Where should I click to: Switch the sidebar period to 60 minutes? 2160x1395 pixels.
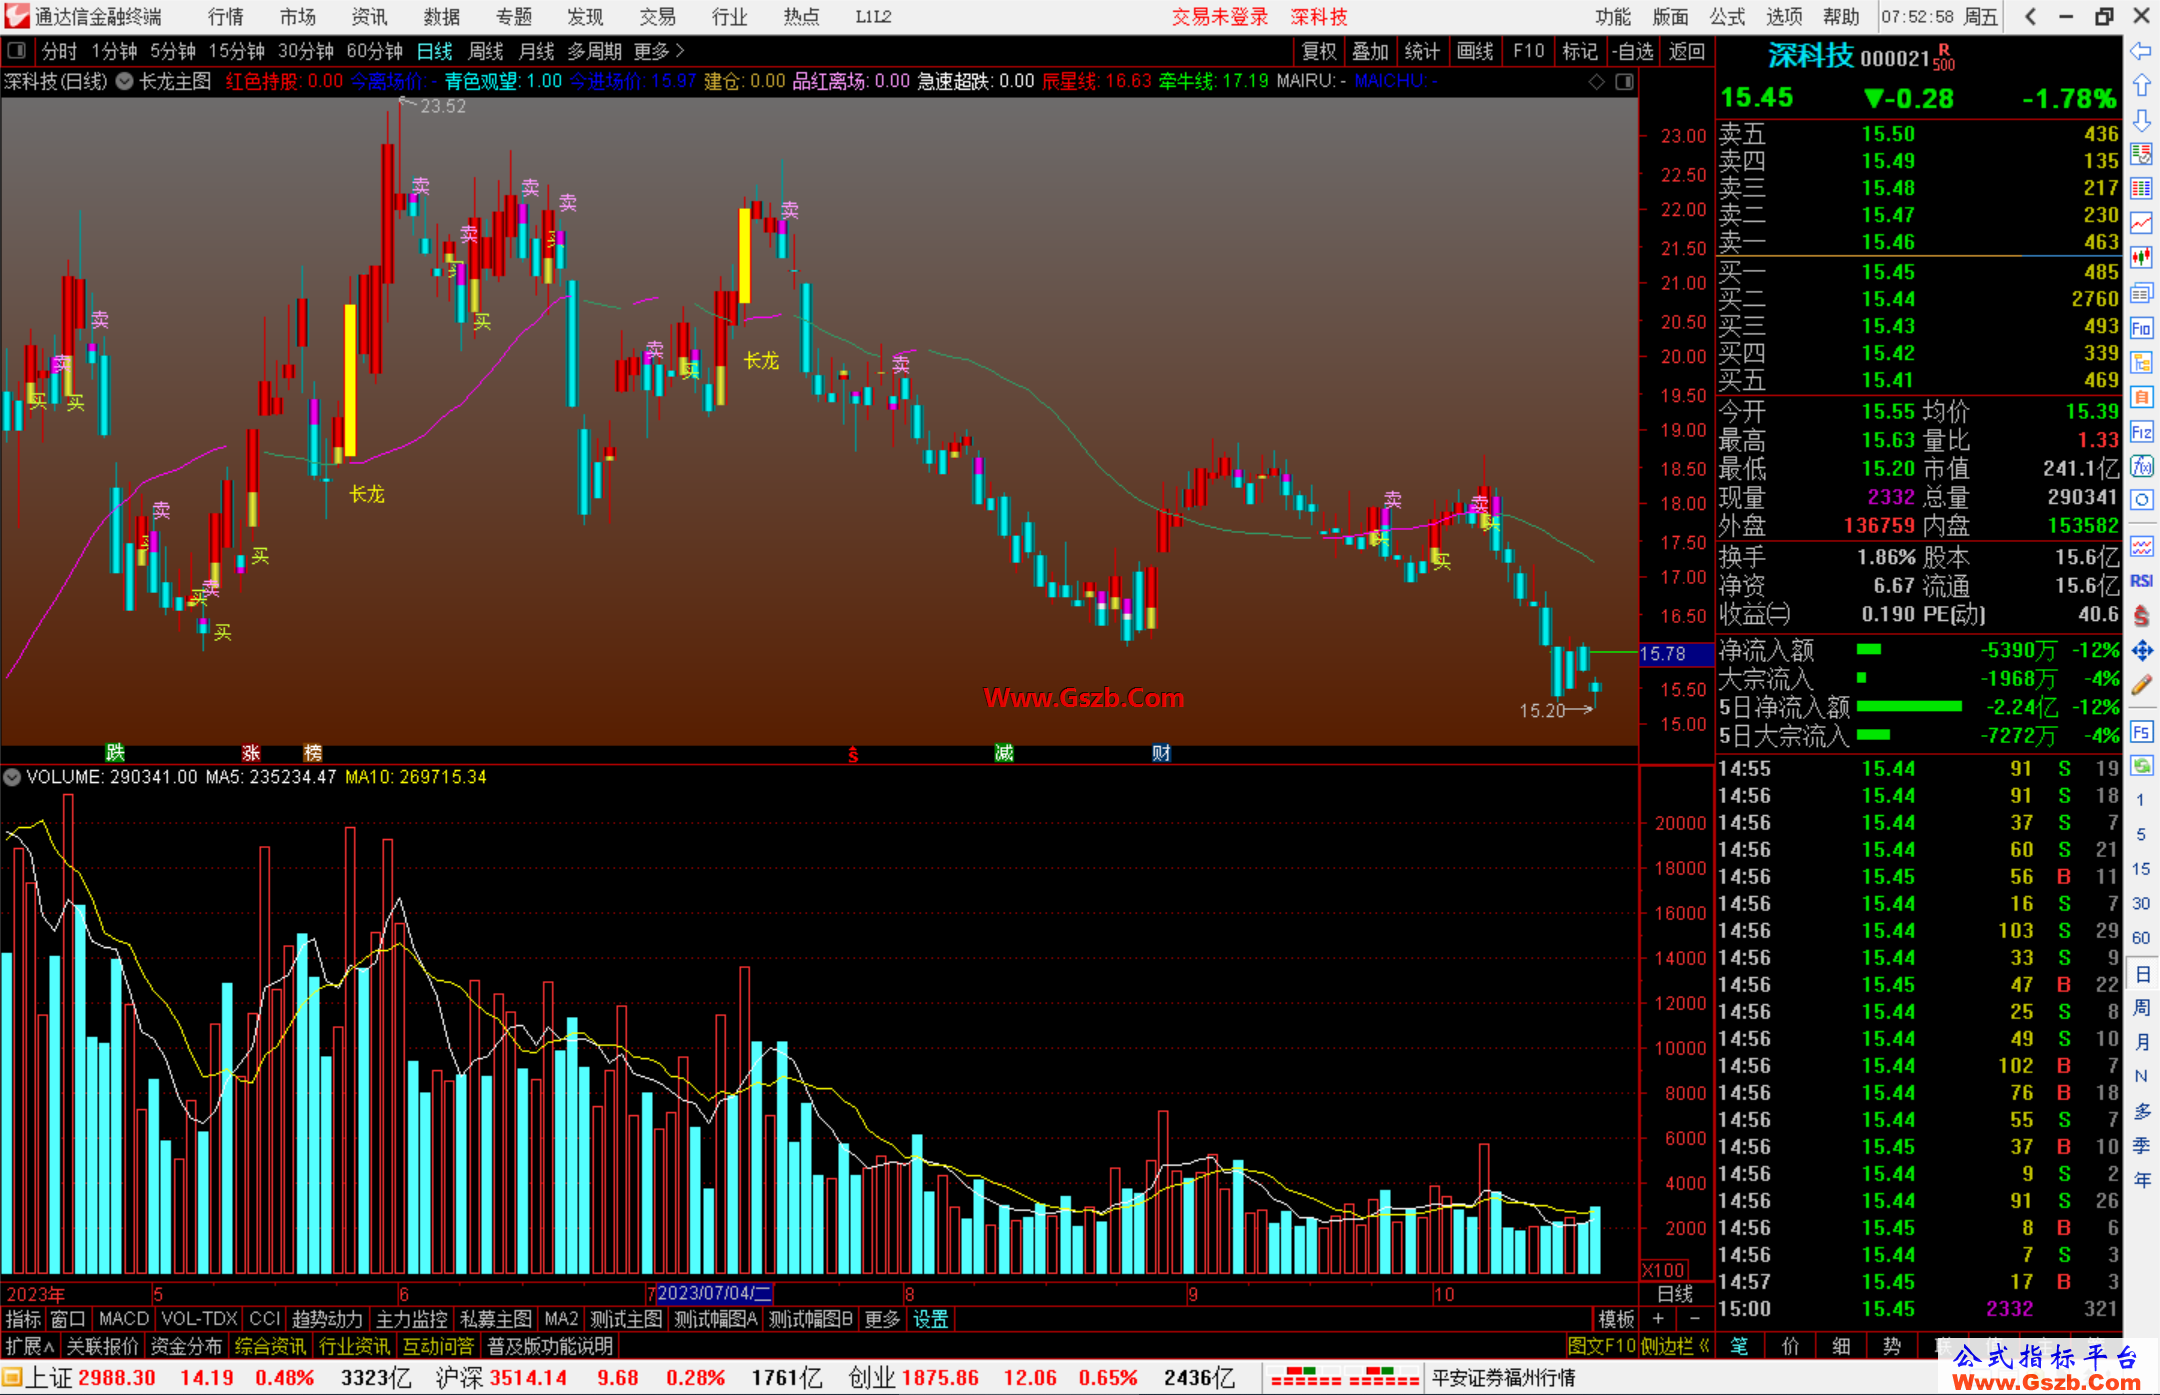click(2140, 938)
